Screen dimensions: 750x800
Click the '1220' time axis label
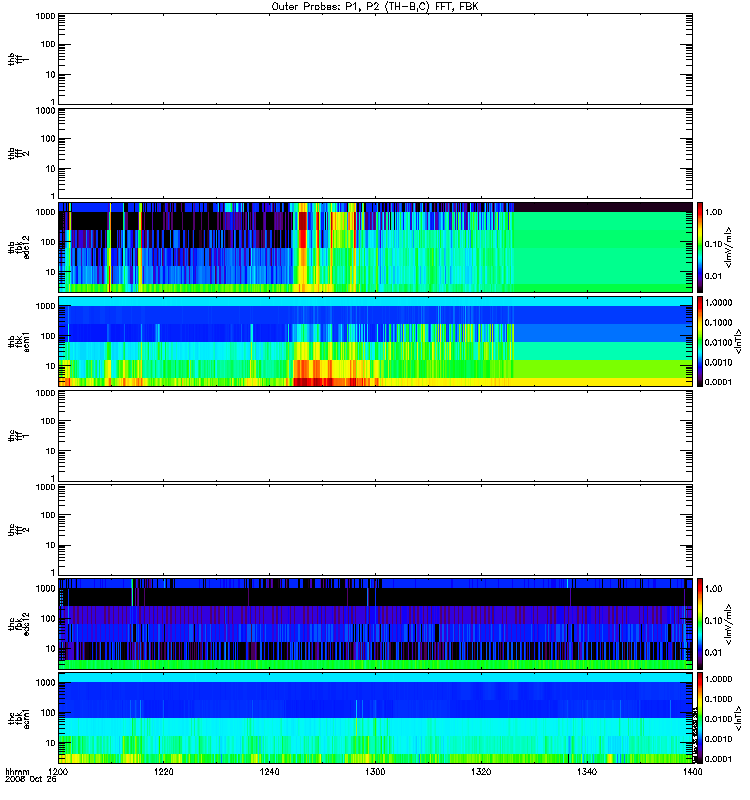[x=164, y=772]
